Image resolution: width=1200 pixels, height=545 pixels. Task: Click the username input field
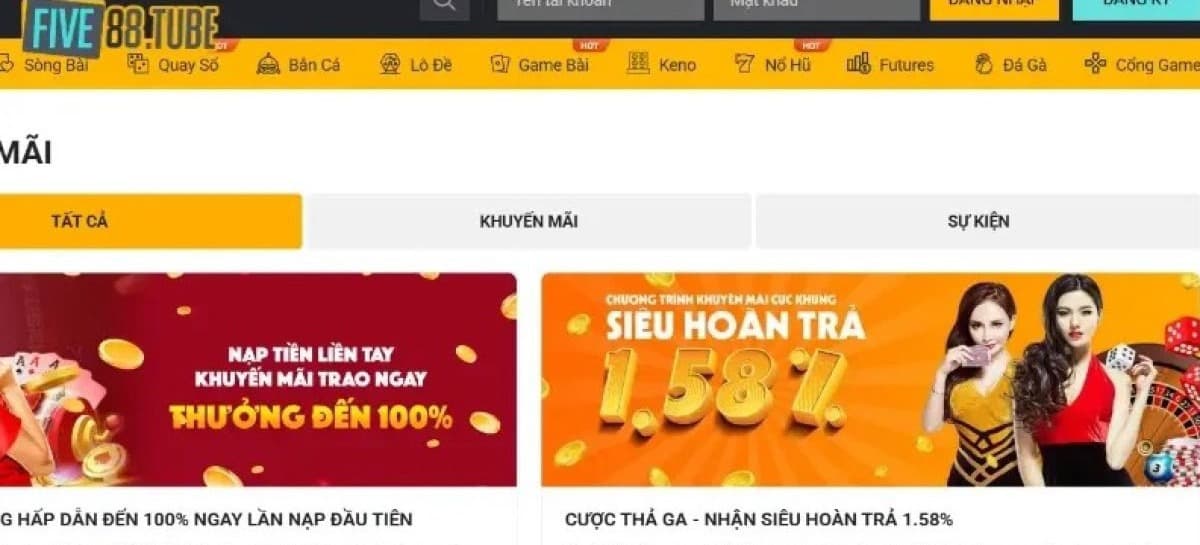click(601, 8)
